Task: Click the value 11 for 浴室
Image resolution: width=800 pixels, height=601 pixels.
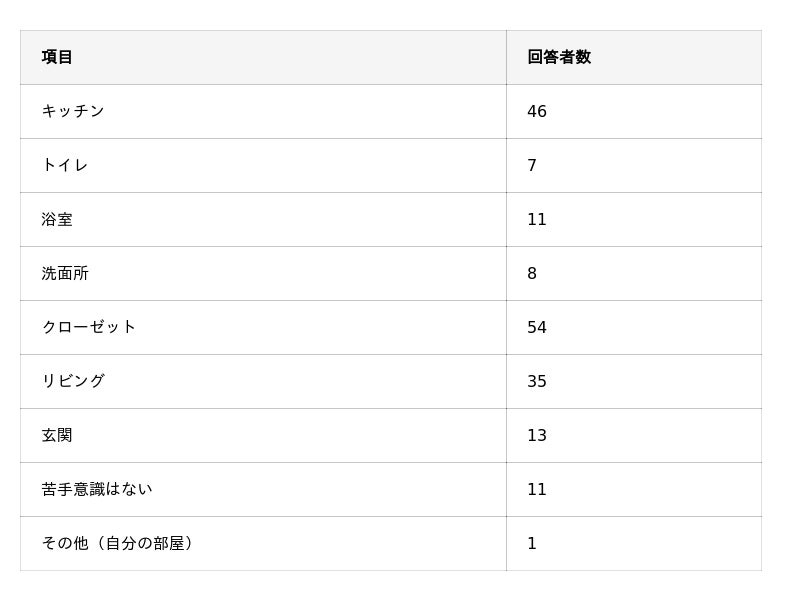Action: (x=537, y=219)
